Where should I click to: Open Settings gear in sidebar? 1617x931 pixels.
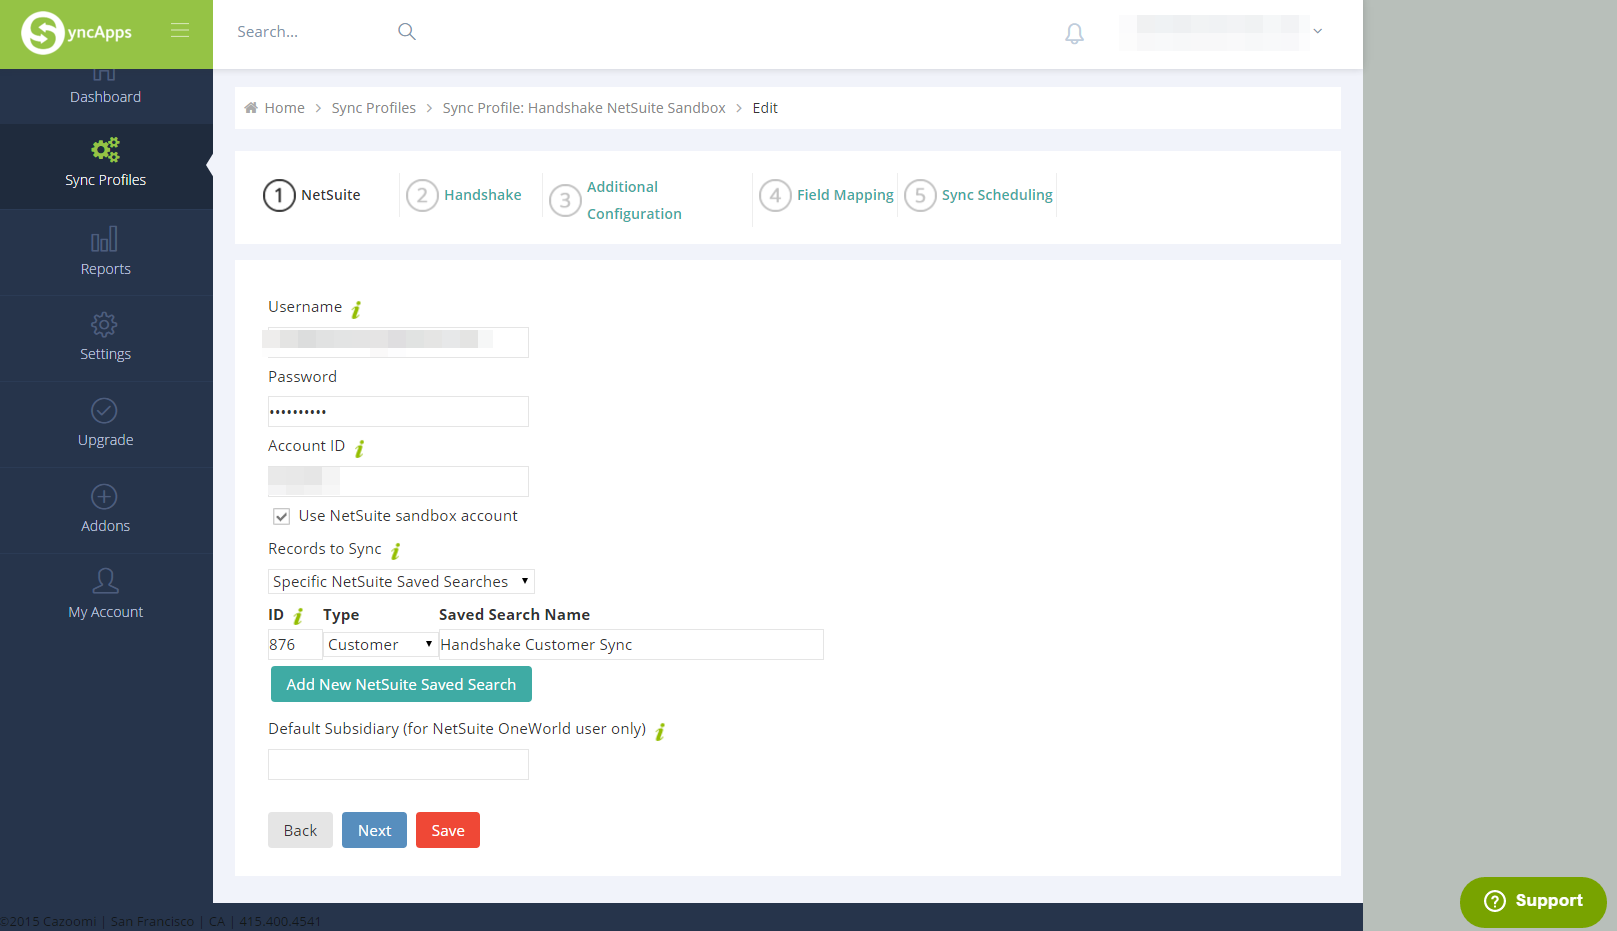105,325
